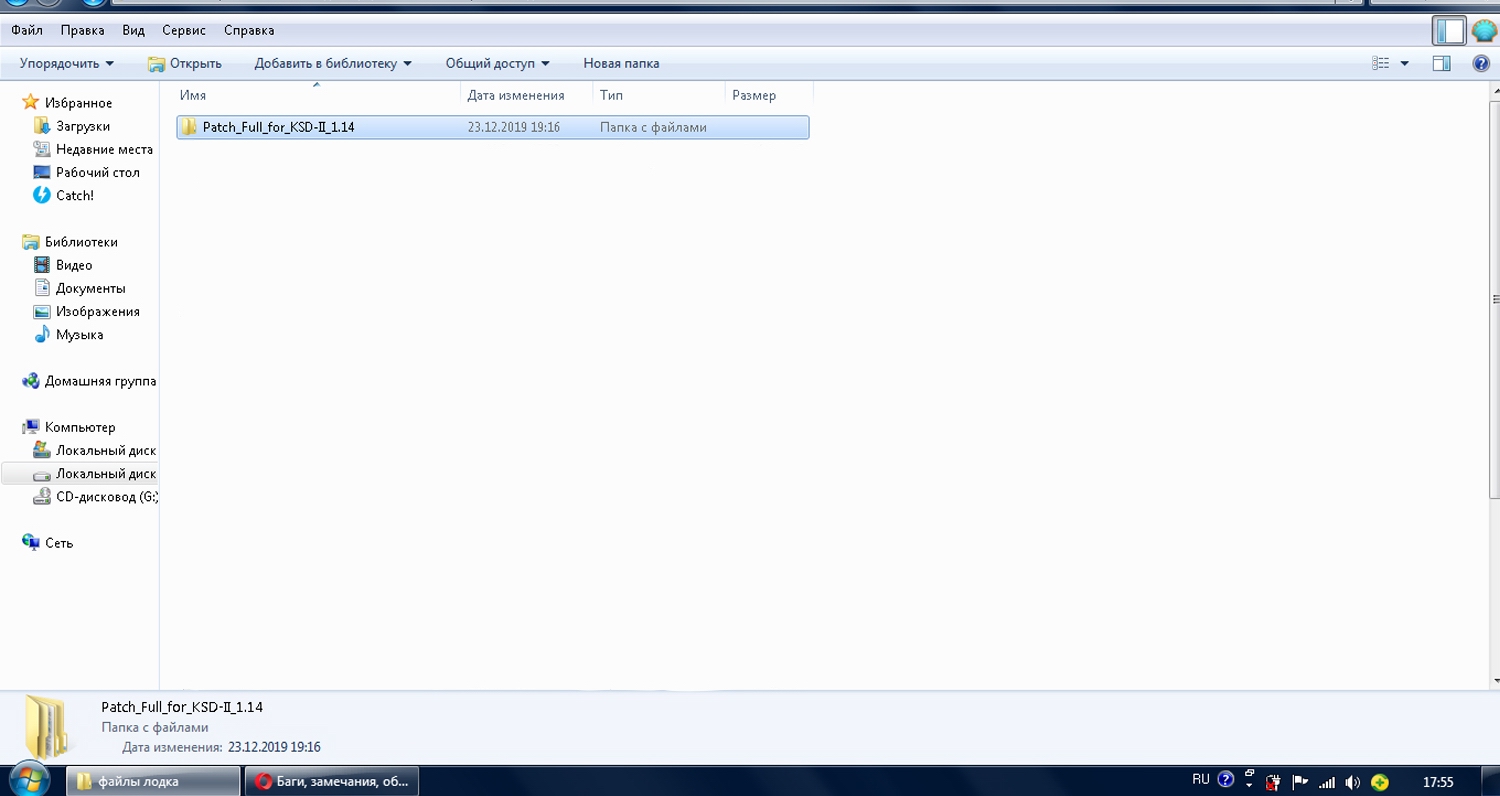Open the Справка menu

click(249, 30)
